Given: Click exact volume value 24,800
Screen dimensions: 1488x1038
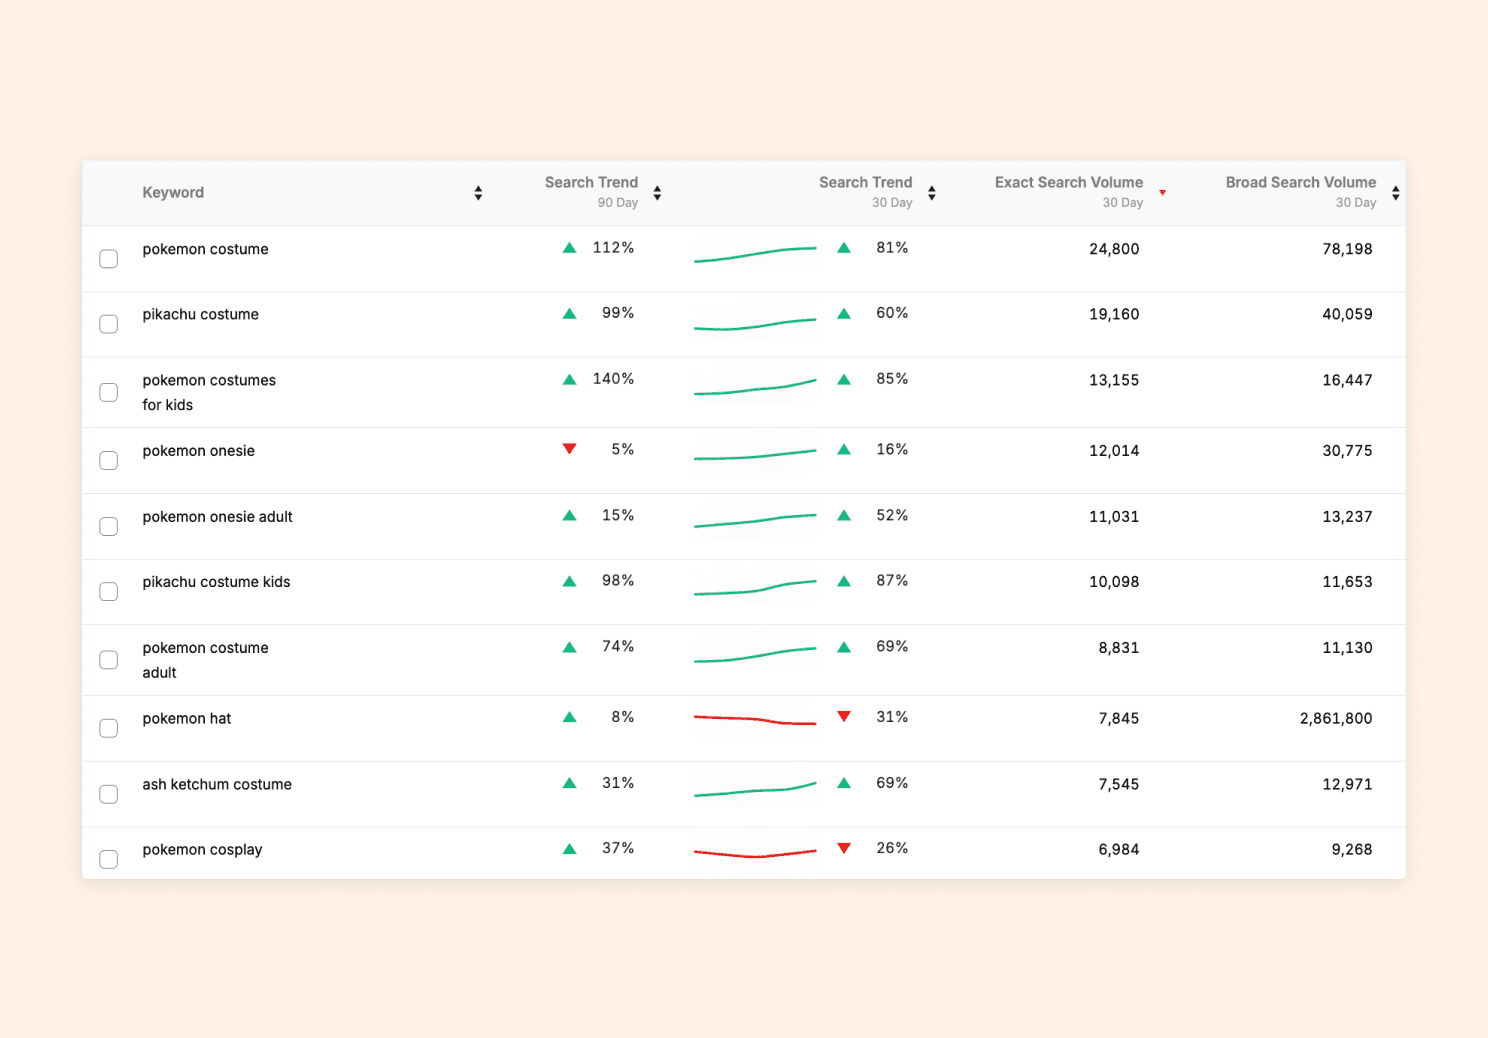Looking at the screenshot, I should [x=1114, y=249].
